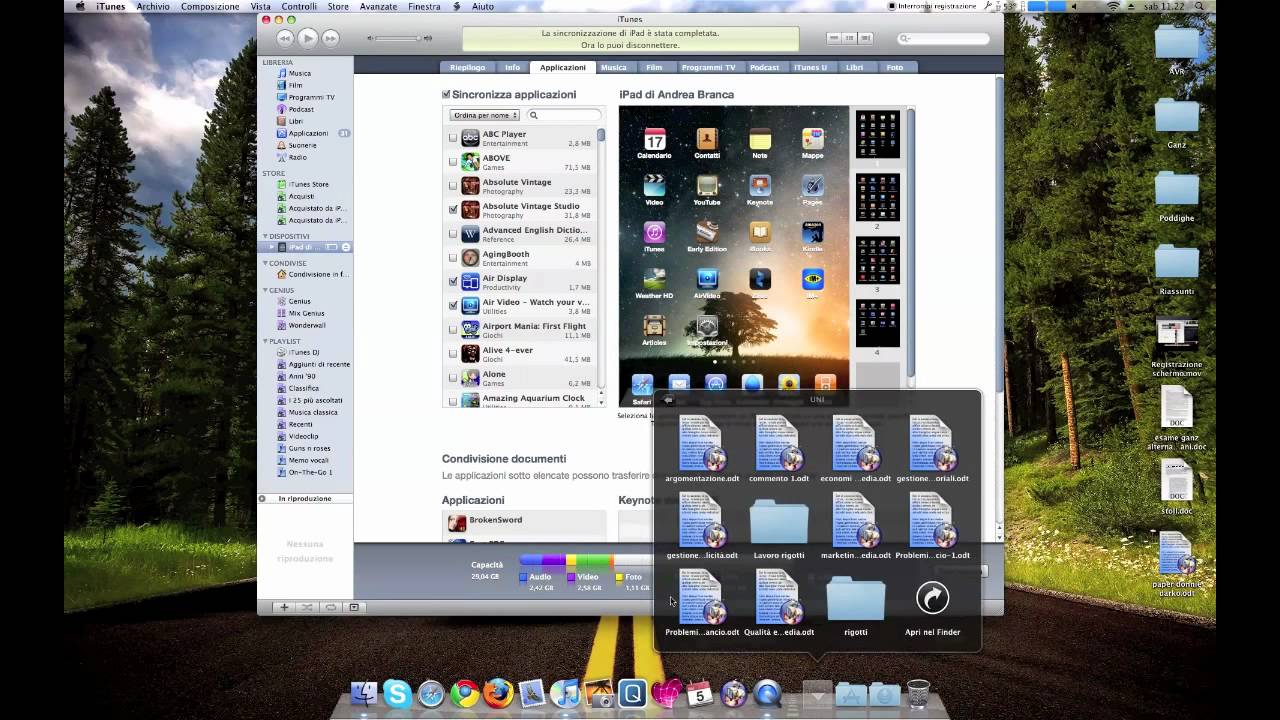
Task: Collapse the DISPOSITIVI section
Action: [265, 236]
